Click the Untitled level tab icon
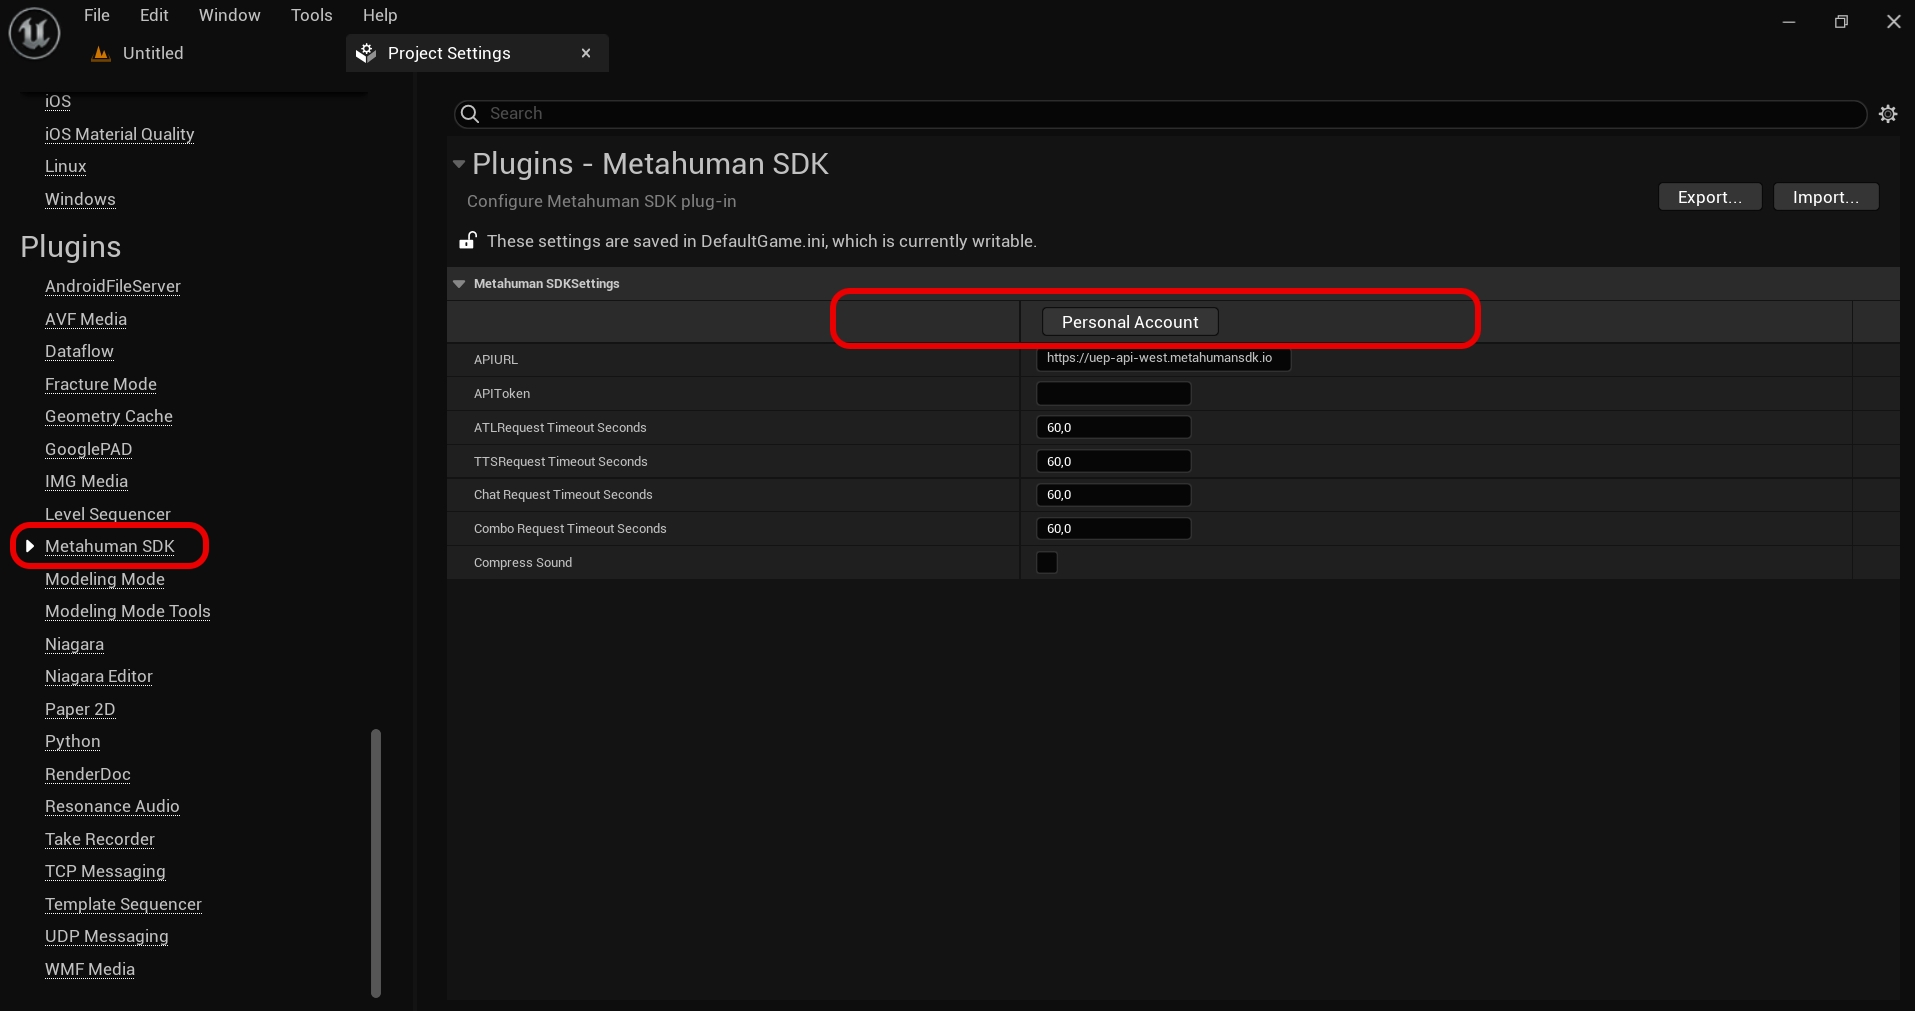The height and width of the screenshot is (1011, 1915). point(100,54)
